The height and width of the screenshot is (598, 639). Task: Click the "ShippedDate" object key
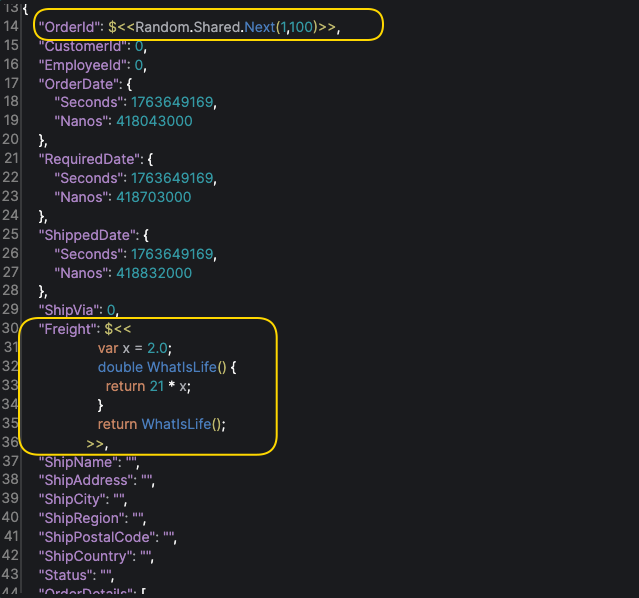pos(83,235)
